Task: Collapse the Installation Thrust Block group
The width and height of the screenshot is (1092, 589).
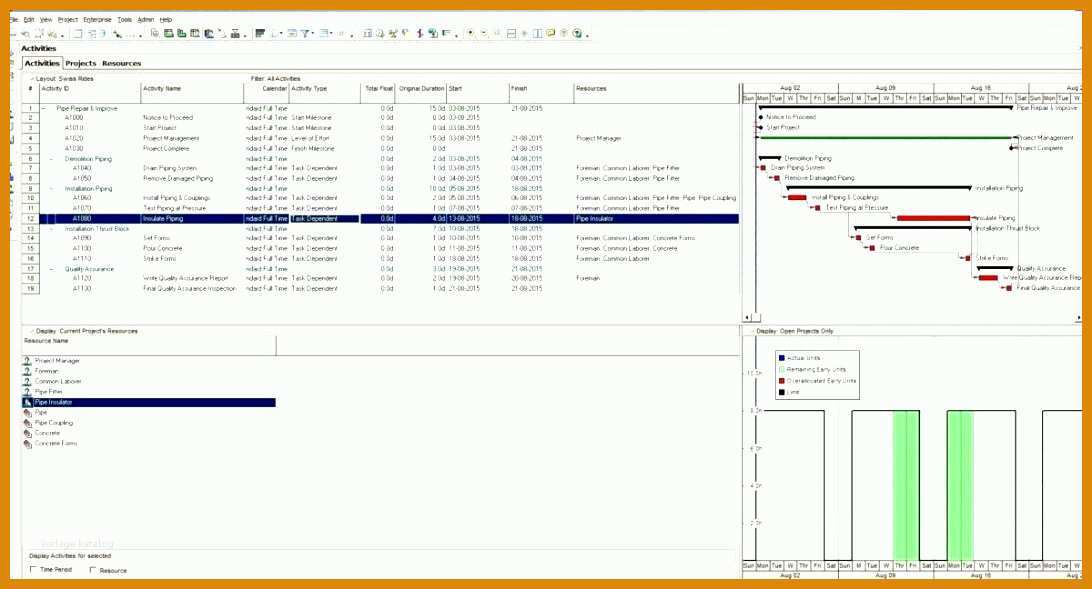Action: pos(52,228)
